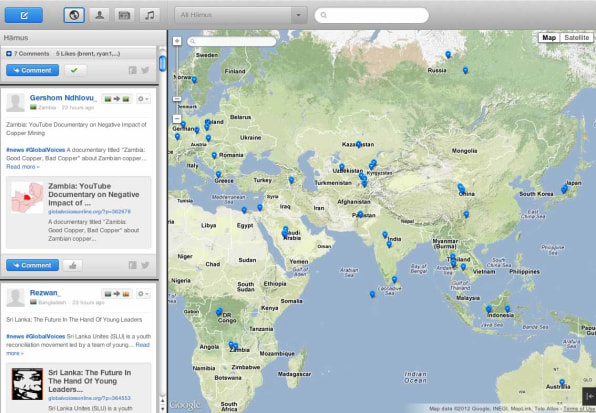The image size is (596, 413).
Task: Click Read more in Zambia post
Action: 22,167
